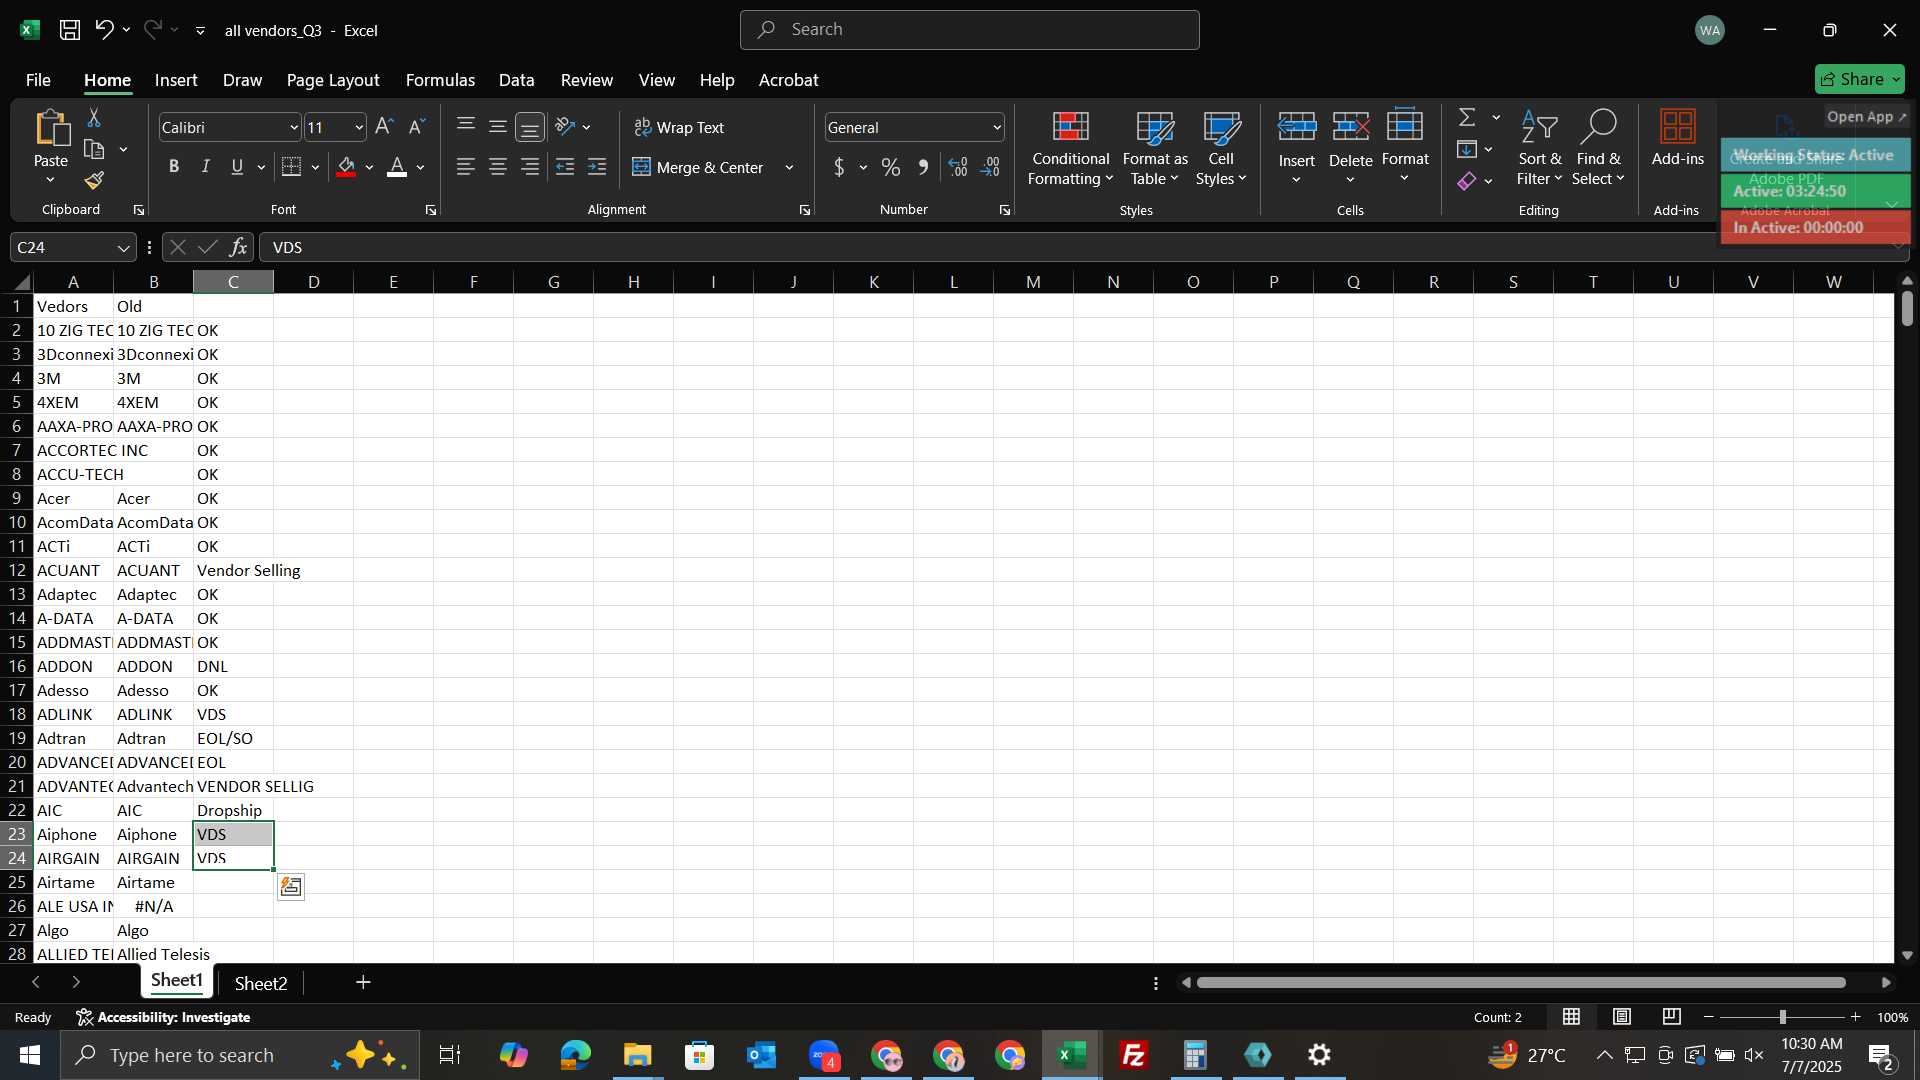The height and width of the screenshot is (1080, 1920).
Task: Click Sort & Filter button
Action: (1539, 148)
